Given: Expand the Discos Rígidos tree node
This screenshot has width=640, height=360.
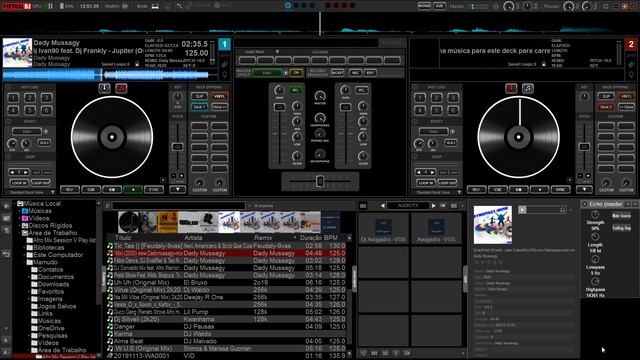Looking at the screenshot, I should point(20,225).
